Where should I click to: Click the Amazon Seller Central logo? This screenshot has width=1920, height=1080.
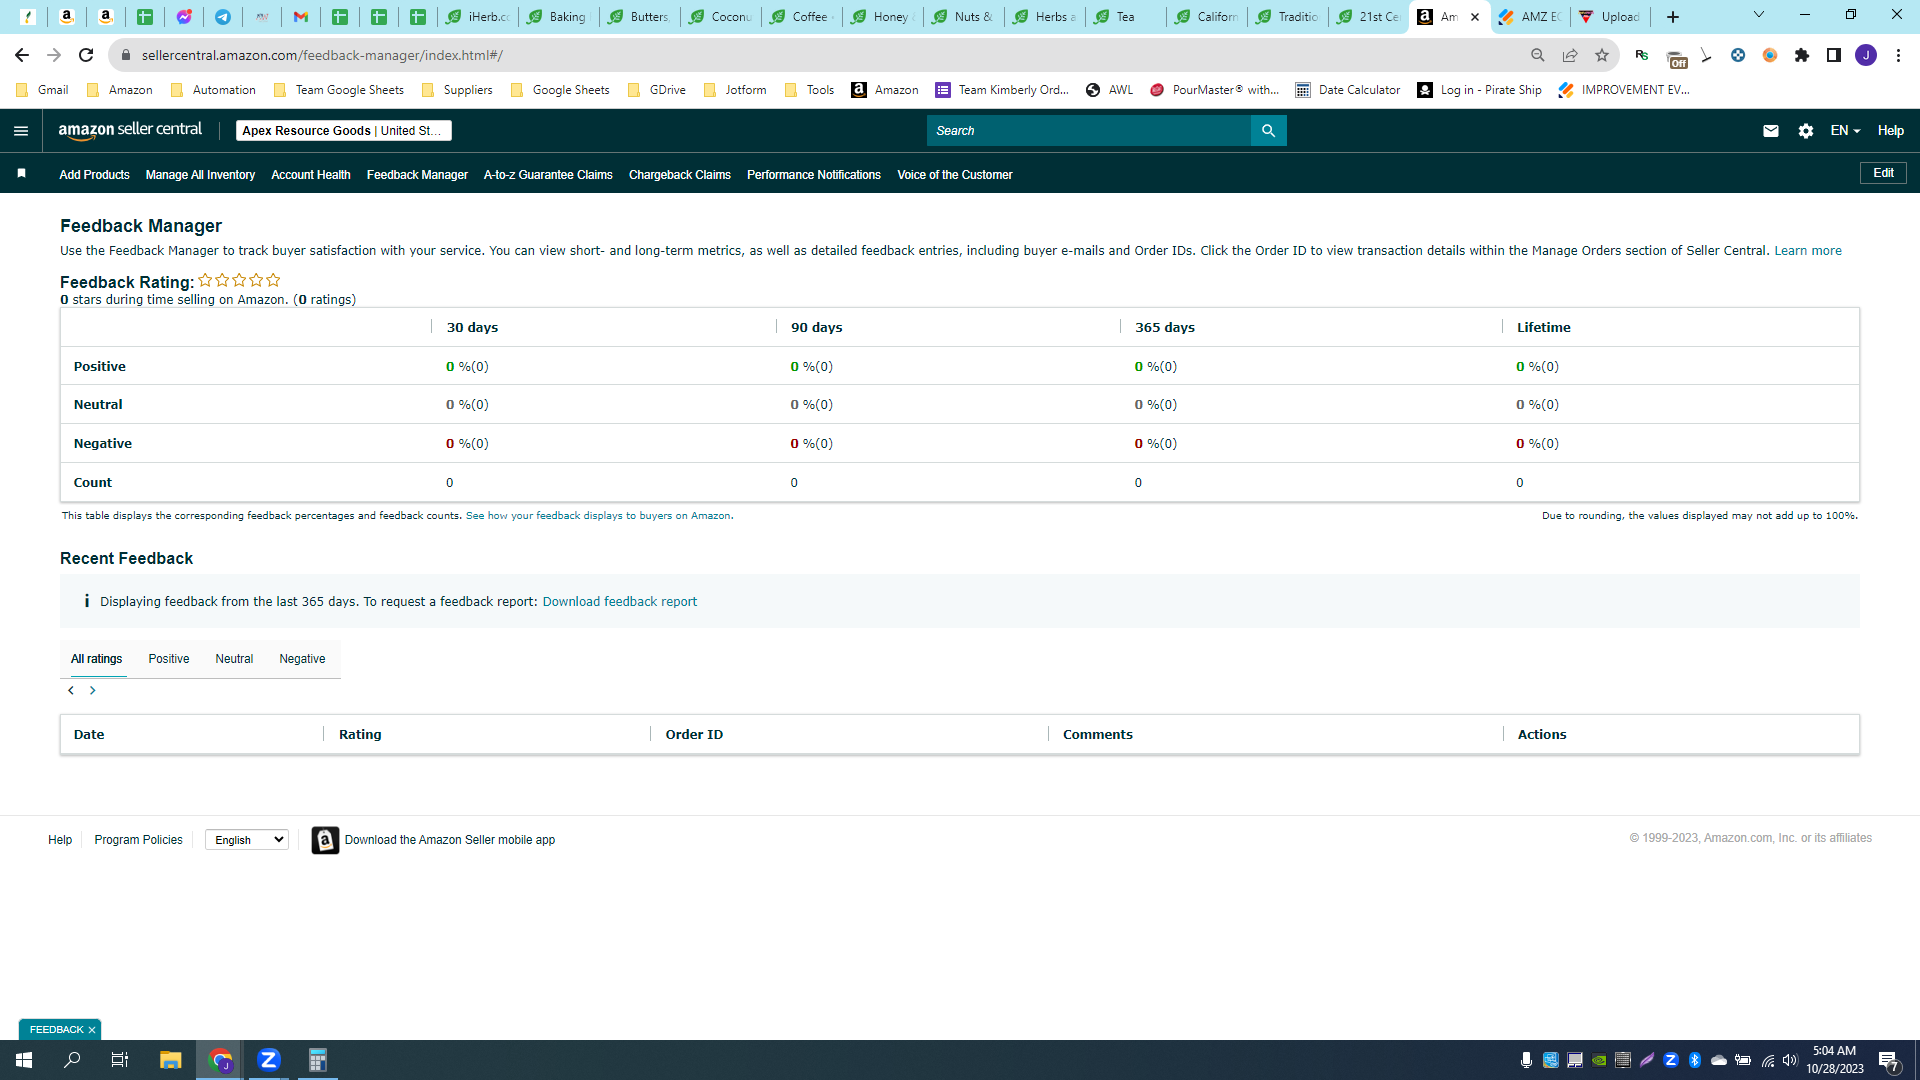click(130, 130)
